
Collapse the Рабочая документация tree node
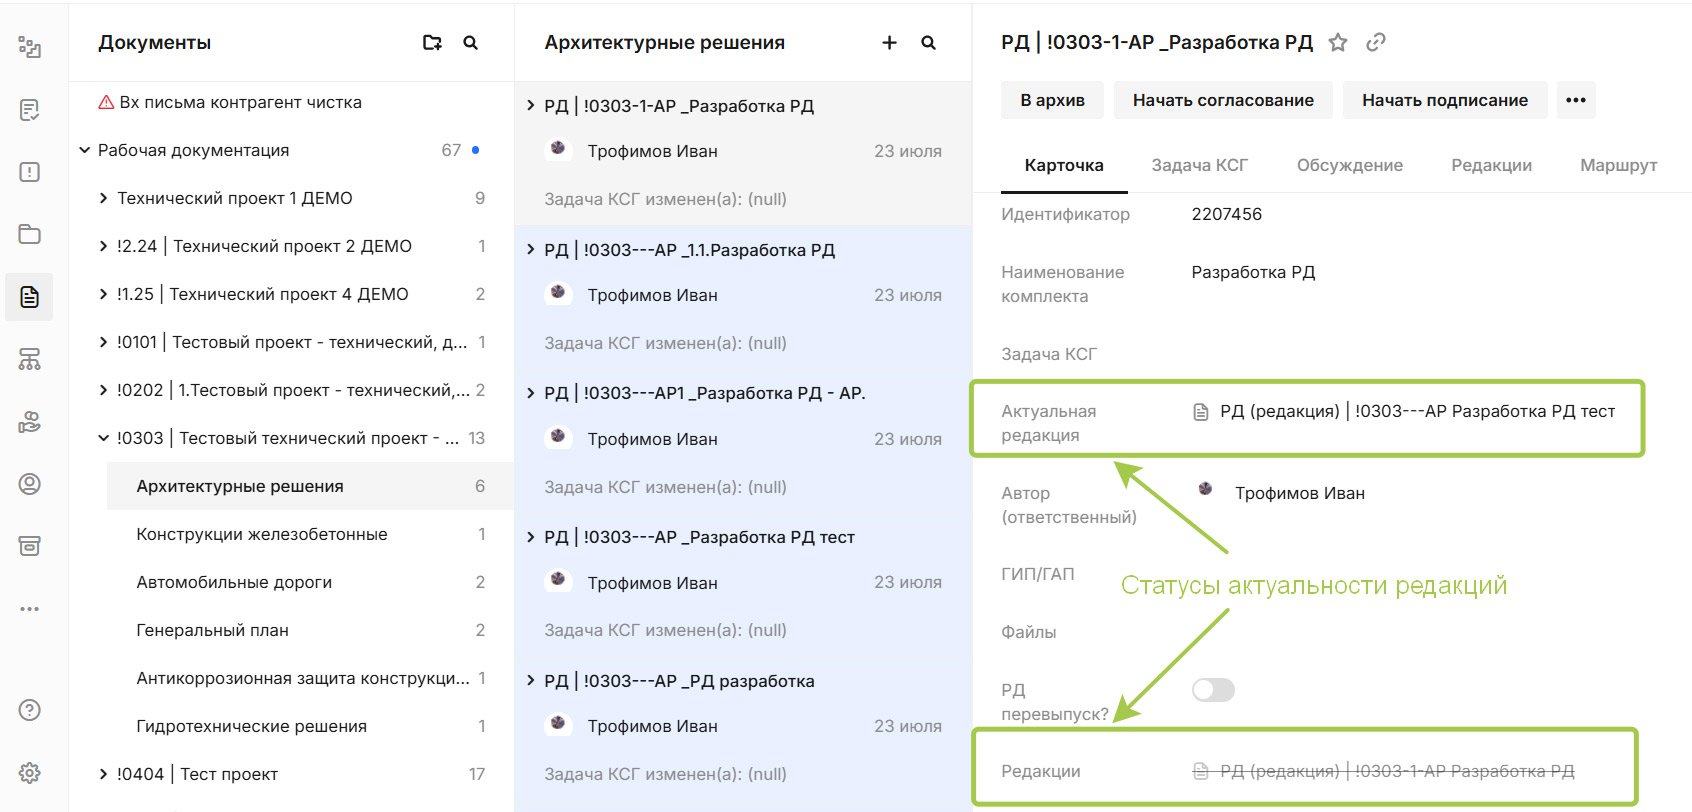pyautogui.click(x=85, y=150)
